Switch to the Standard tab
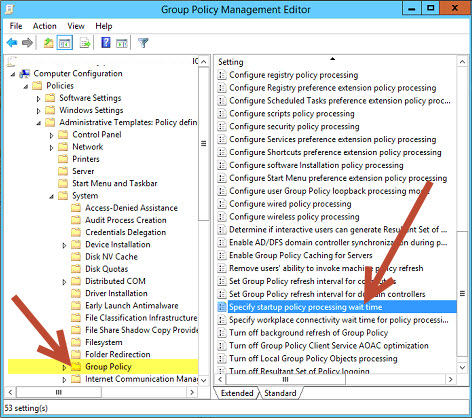The image size is (472, 418). 280,393
